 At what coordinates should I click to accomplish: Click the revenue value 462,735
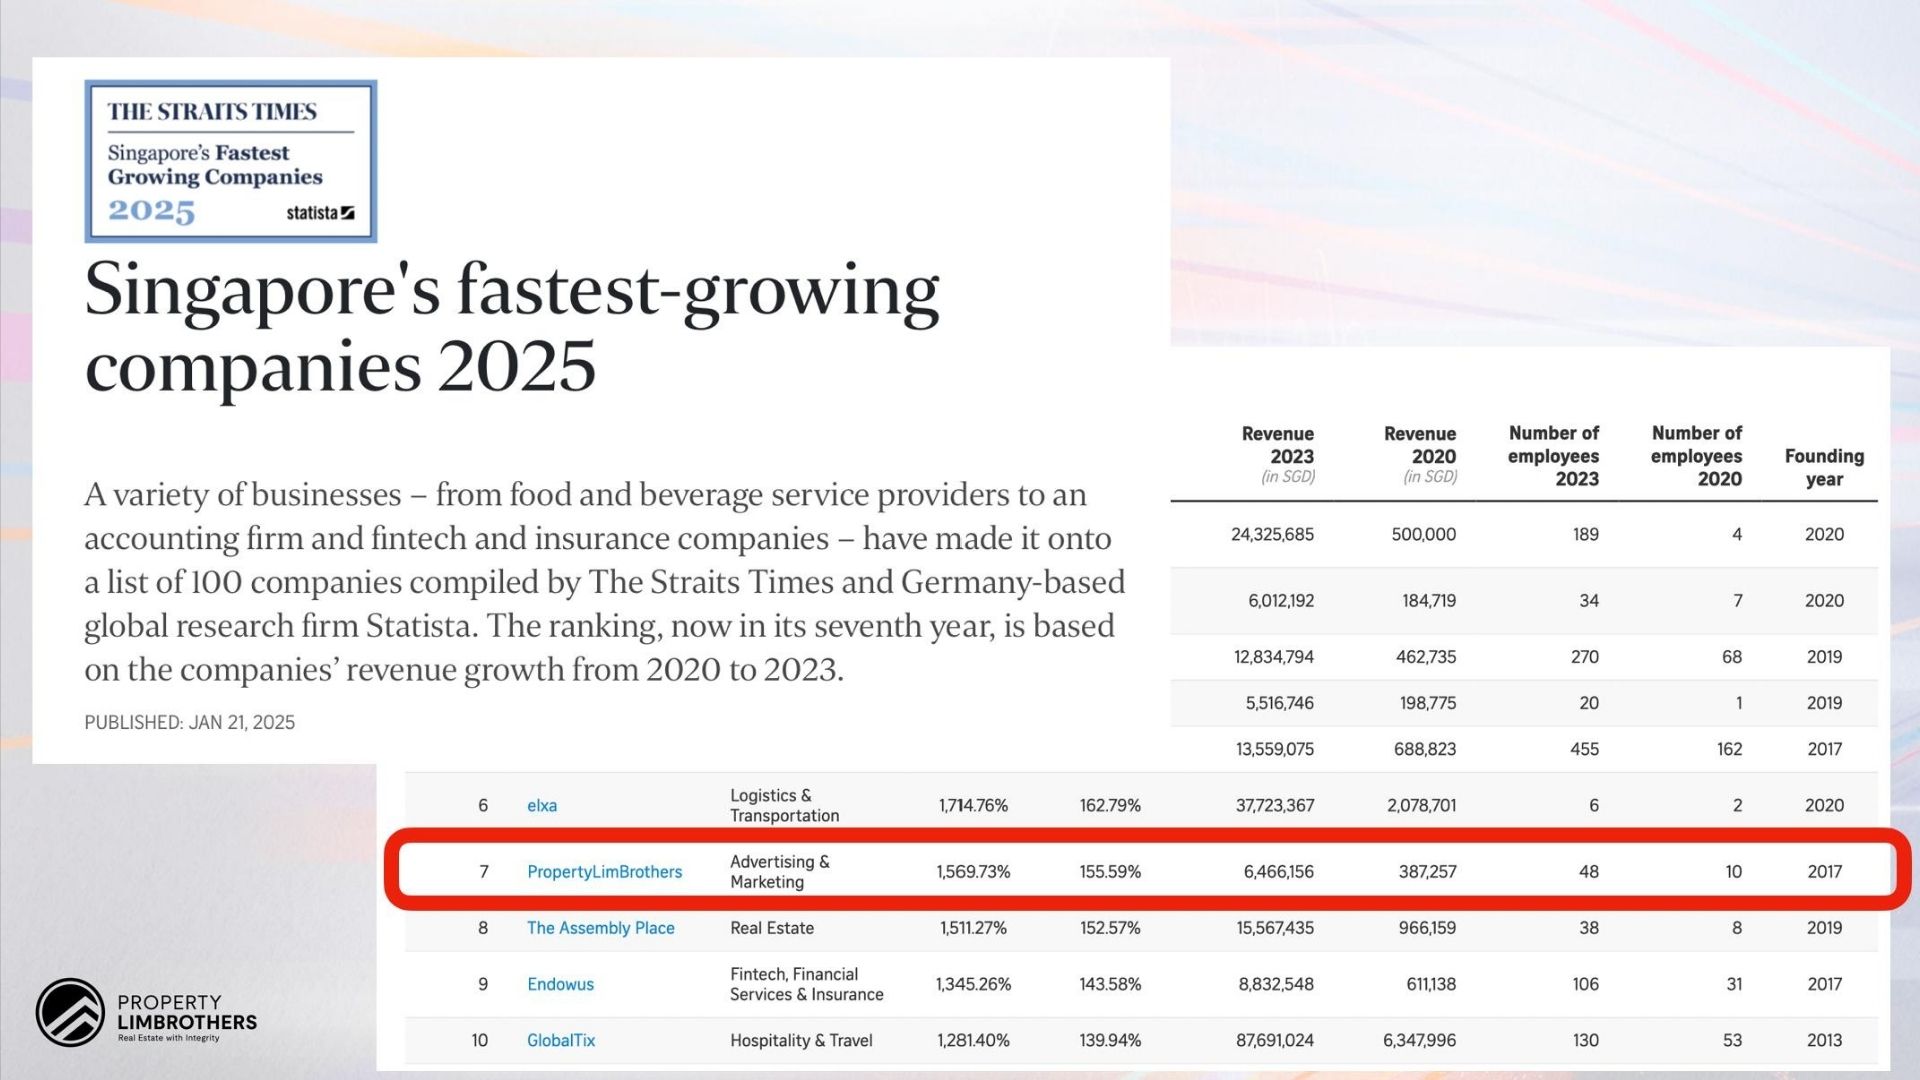[1426, 657]
